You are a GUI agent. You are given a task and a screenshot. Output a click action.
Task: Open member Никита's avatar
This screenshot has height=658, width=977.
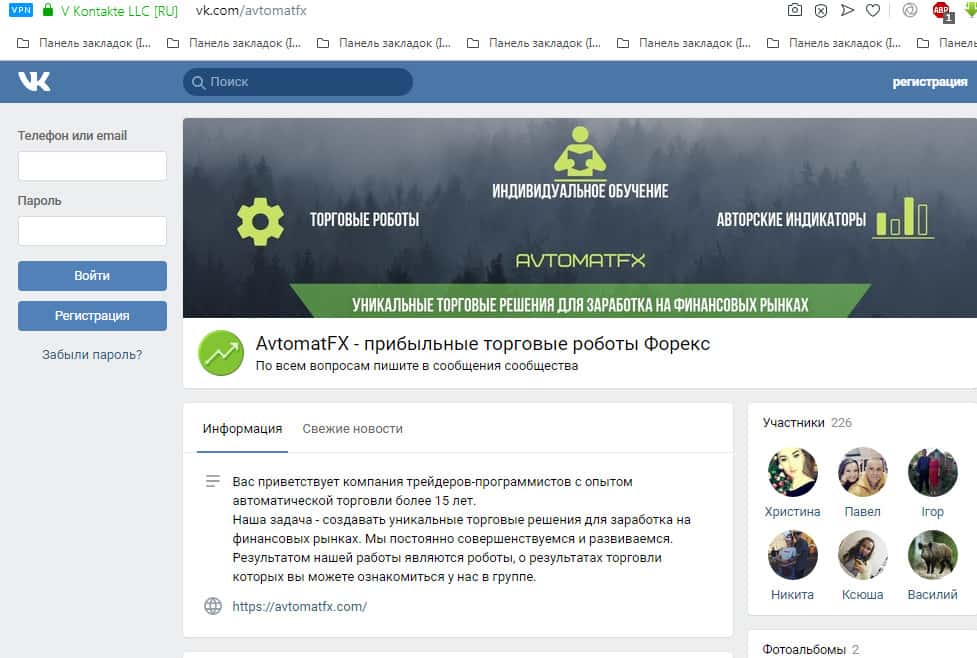793,555
